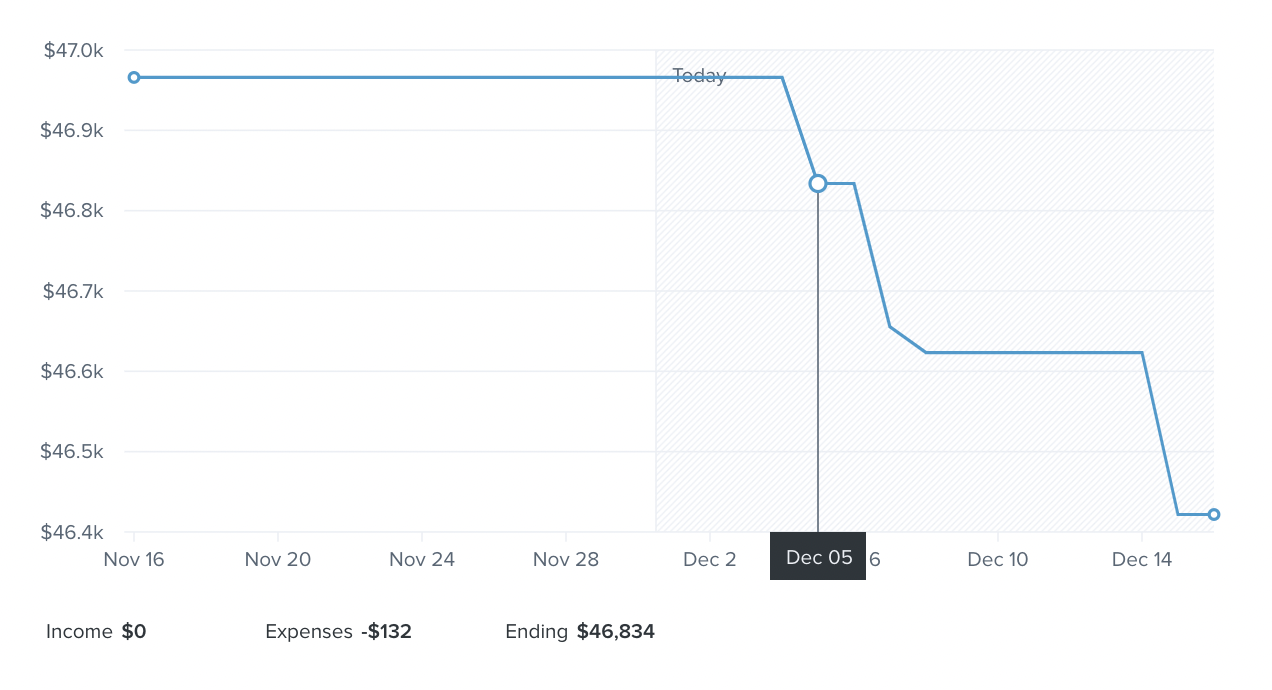
Task: Click the Income $0 summary
Action: (x=96, y=632)
